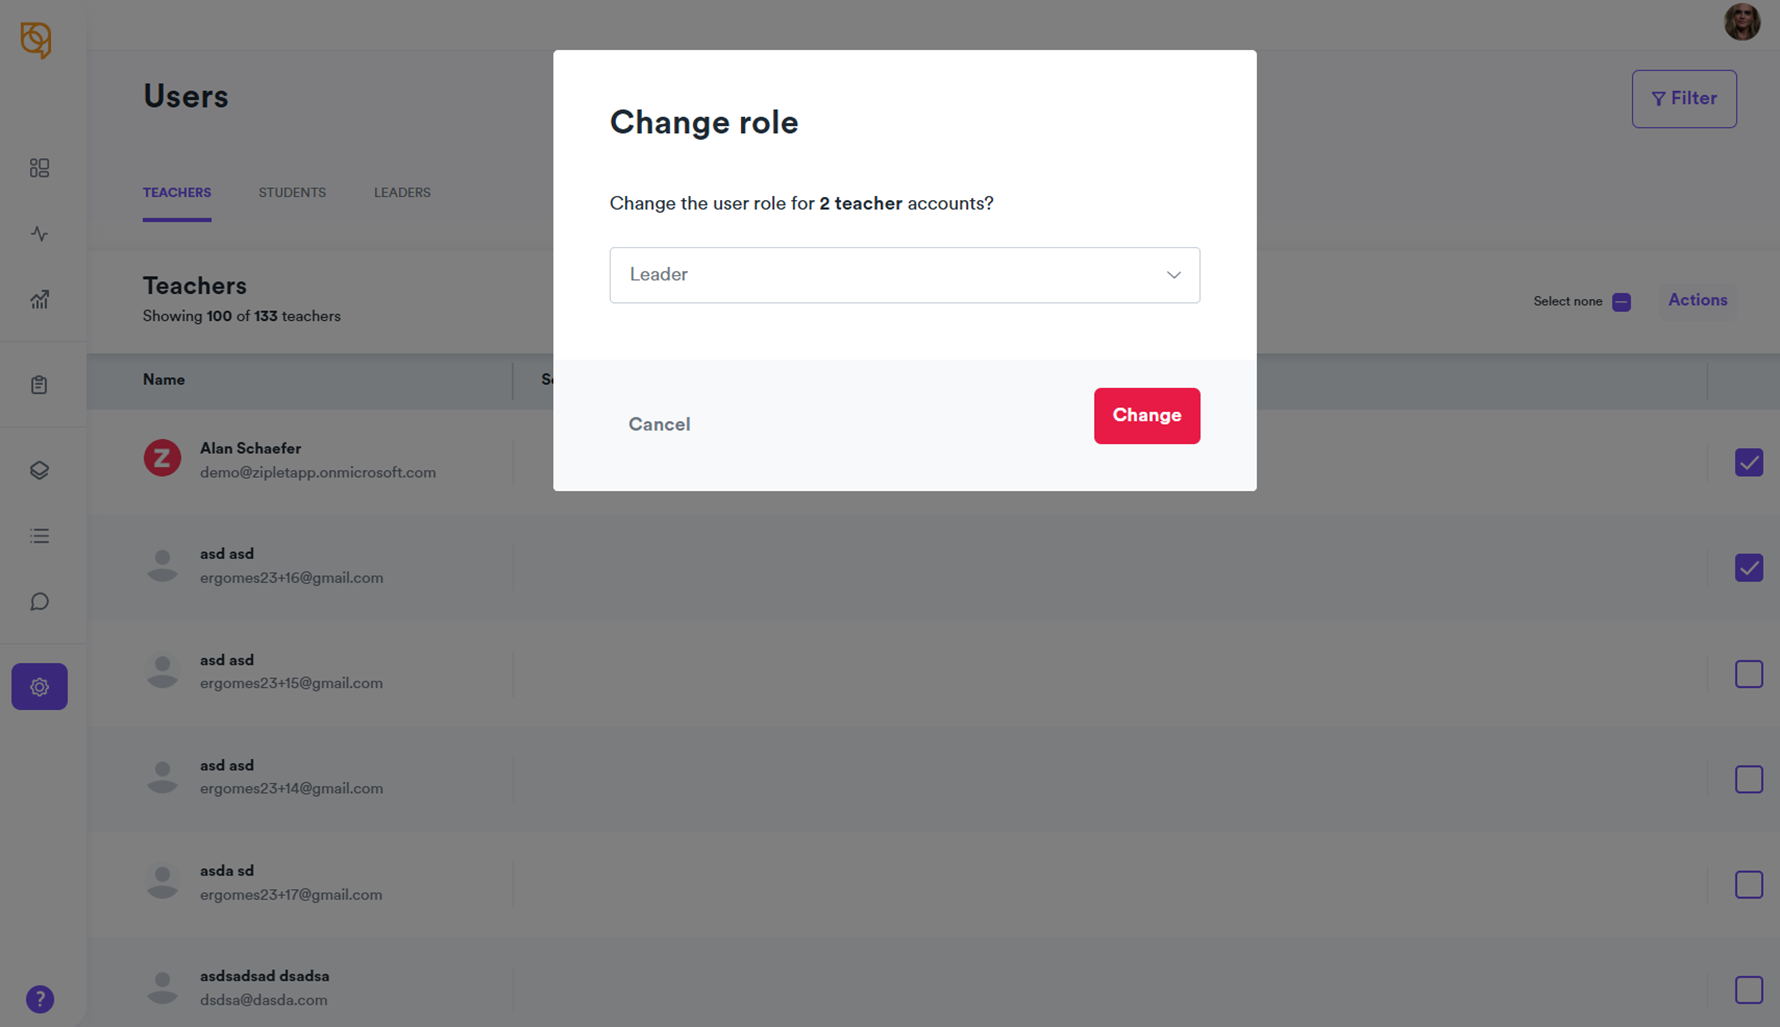This screenshot has height=1027, width=1780.
Task: Open the Filter options
Action: (x=1684, y=99)
